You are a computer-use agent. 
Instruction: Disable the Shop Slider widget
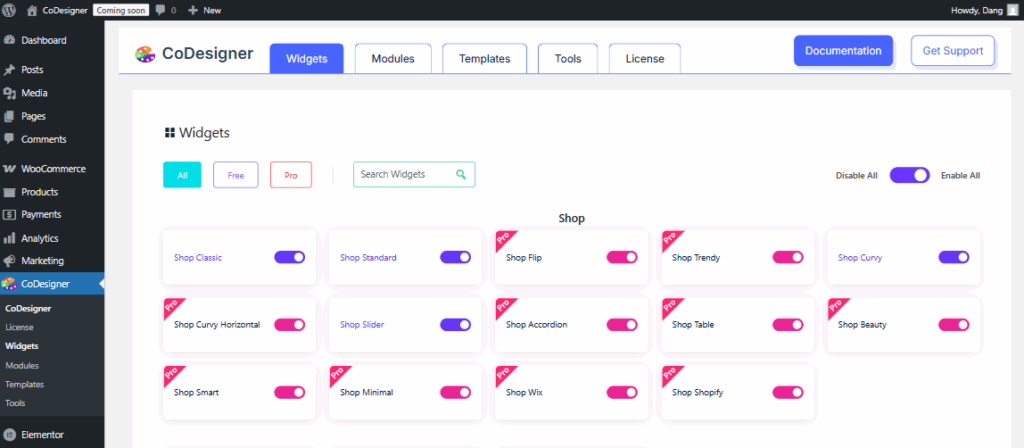[455, 325]
